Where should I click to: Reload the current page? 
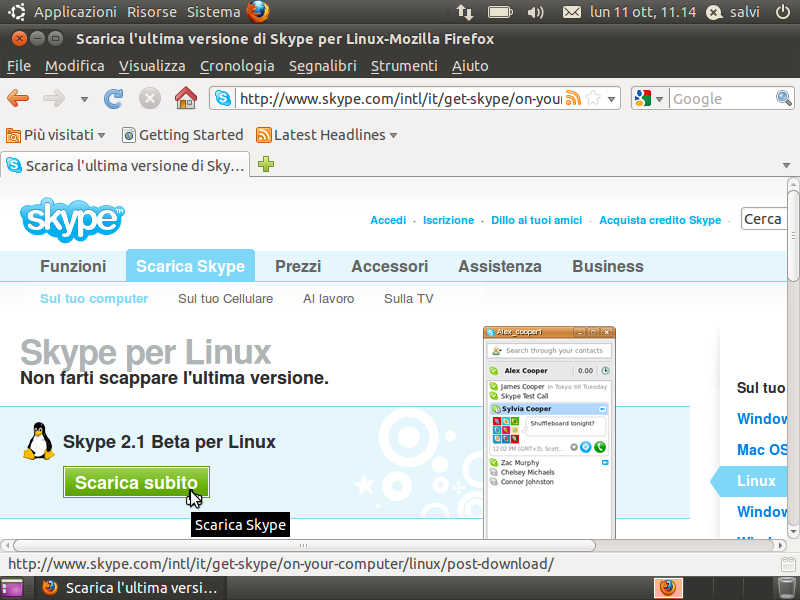coord(113,98)
